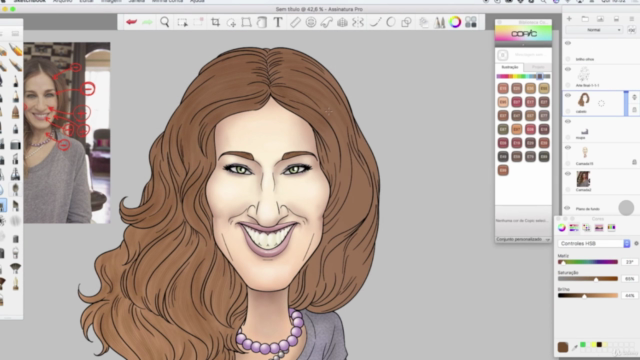The image size is (640, 360).
Task: Hide the Camada15 layer
Action: click(568, 147)
